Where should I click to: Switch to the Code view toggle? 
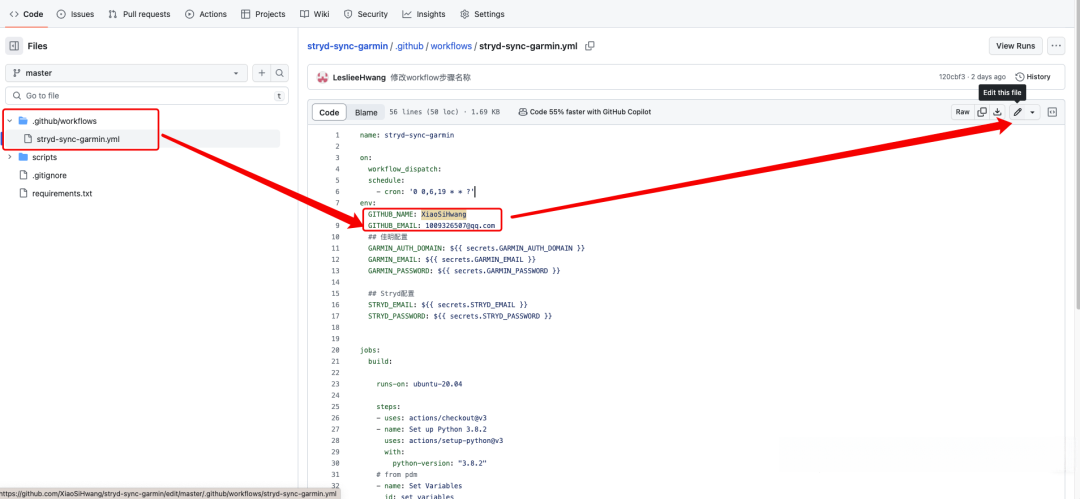coord(329,112)
